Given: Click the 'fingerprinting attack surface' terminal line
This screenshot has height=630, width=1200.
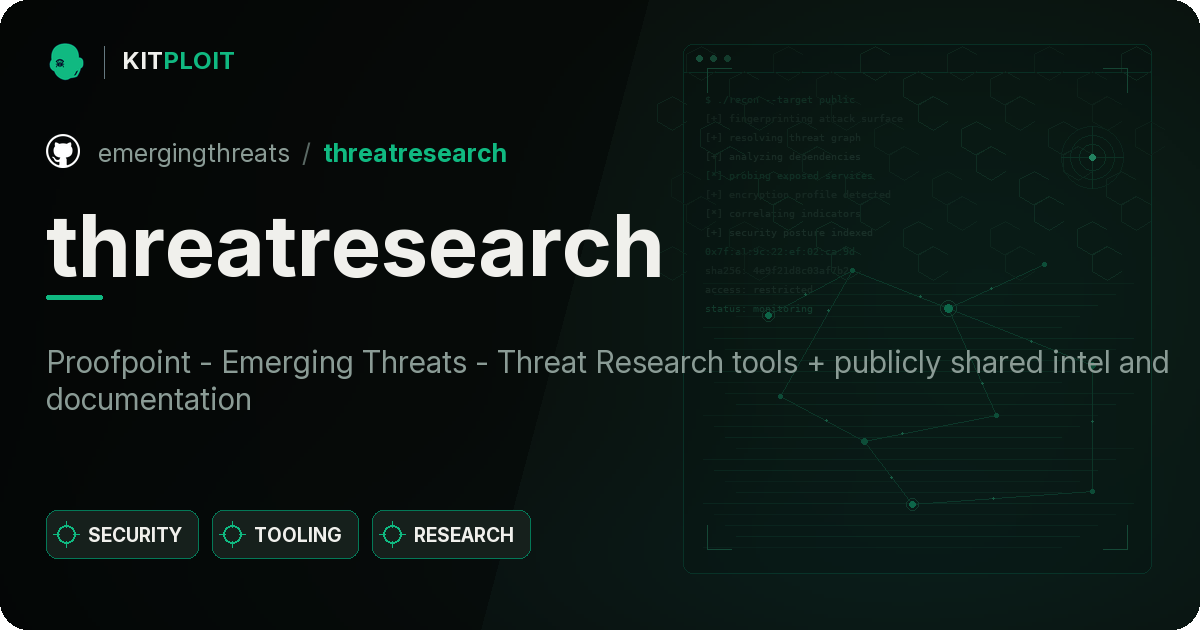Looking at the screenshot, I should (x=804, y=119).
